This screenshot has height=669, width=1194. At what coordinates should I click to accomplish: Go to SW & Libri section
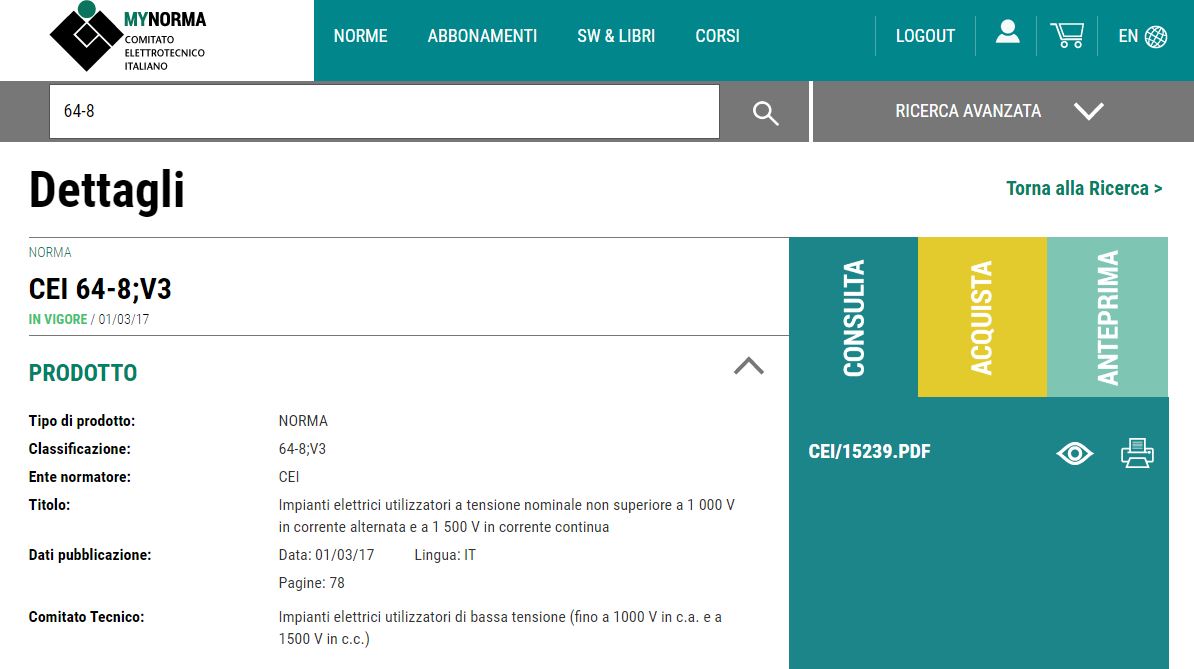coord(616,36)
